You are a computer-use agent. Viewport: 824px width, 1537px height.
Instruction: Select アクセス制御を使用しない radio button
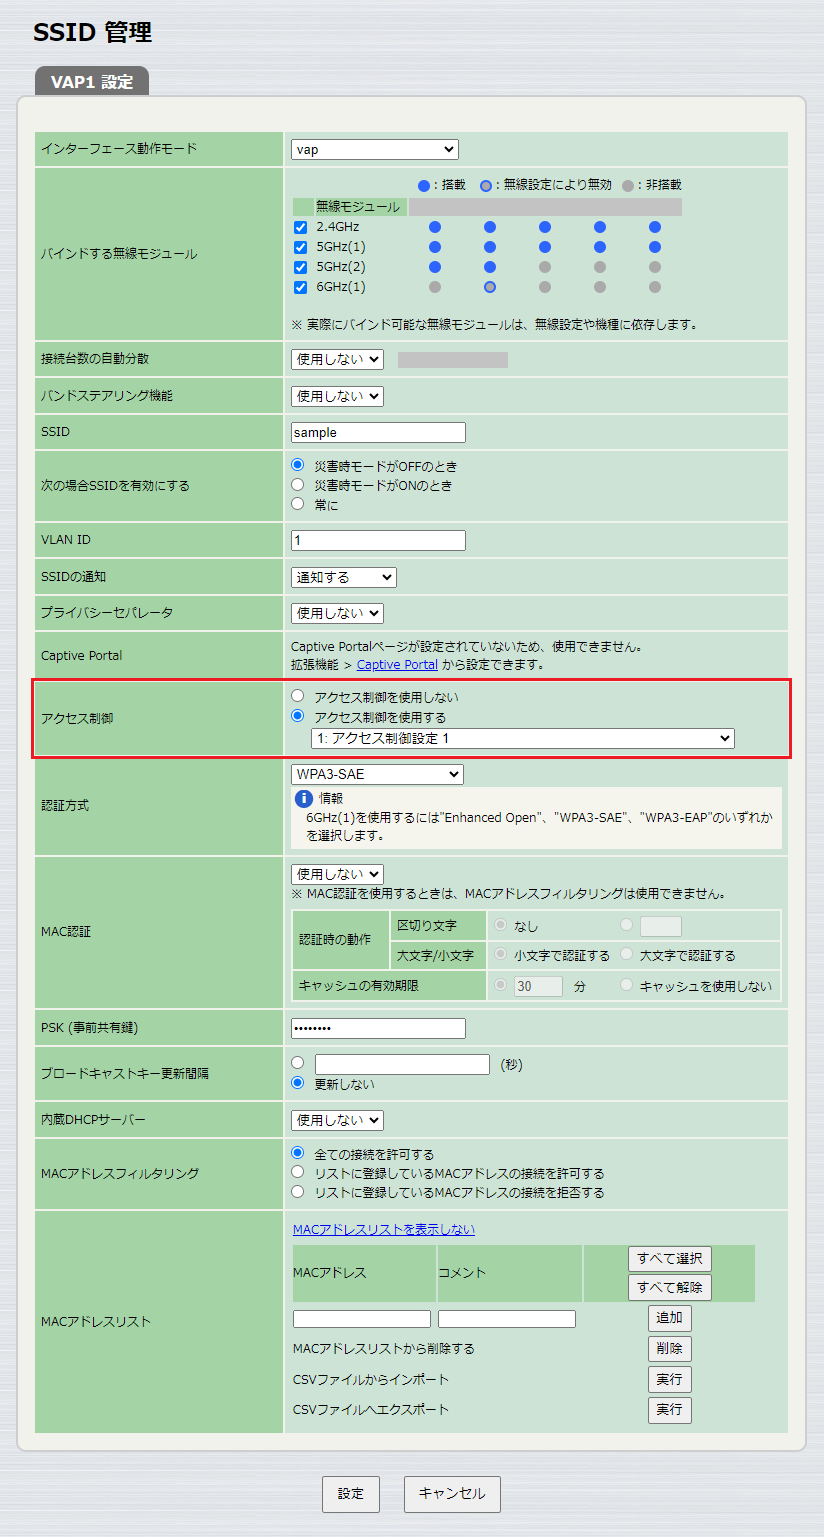click(x=297, y=695)
